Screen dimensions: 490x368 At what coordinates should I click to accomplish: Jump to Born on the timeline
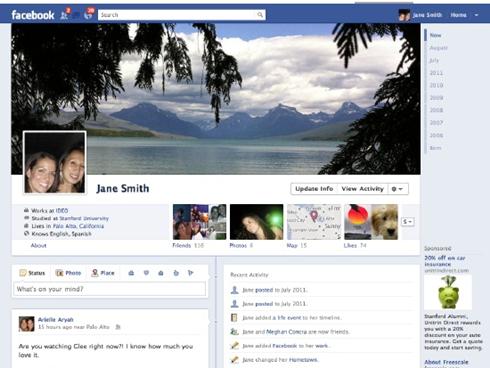[435, 148]
